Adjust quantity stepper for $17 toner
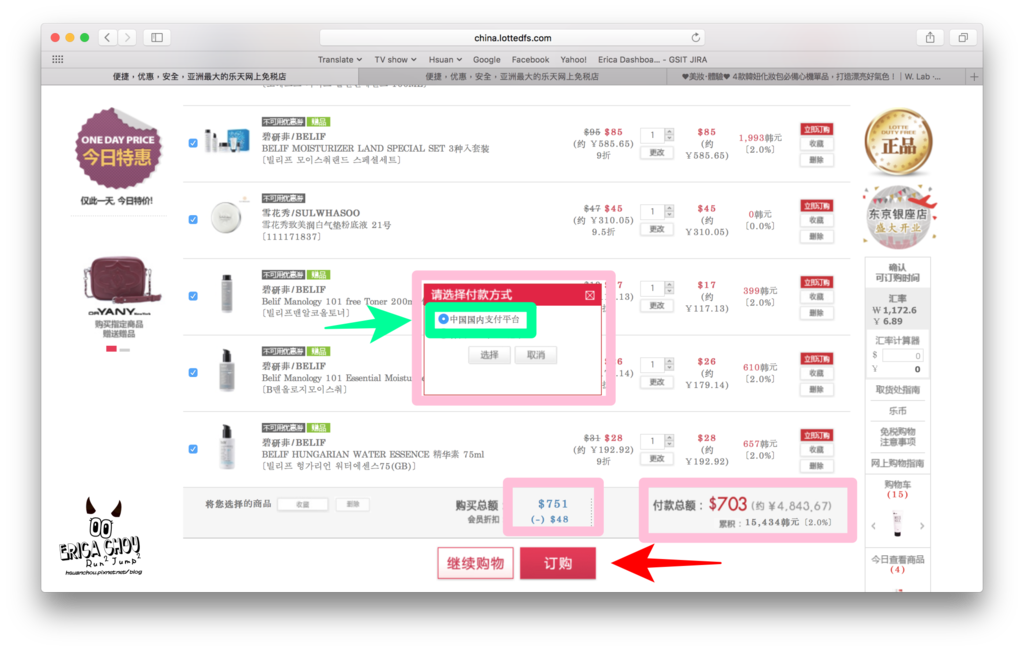Image resolution: width=1024 pixels, height=651 pixels. [669, 287]
